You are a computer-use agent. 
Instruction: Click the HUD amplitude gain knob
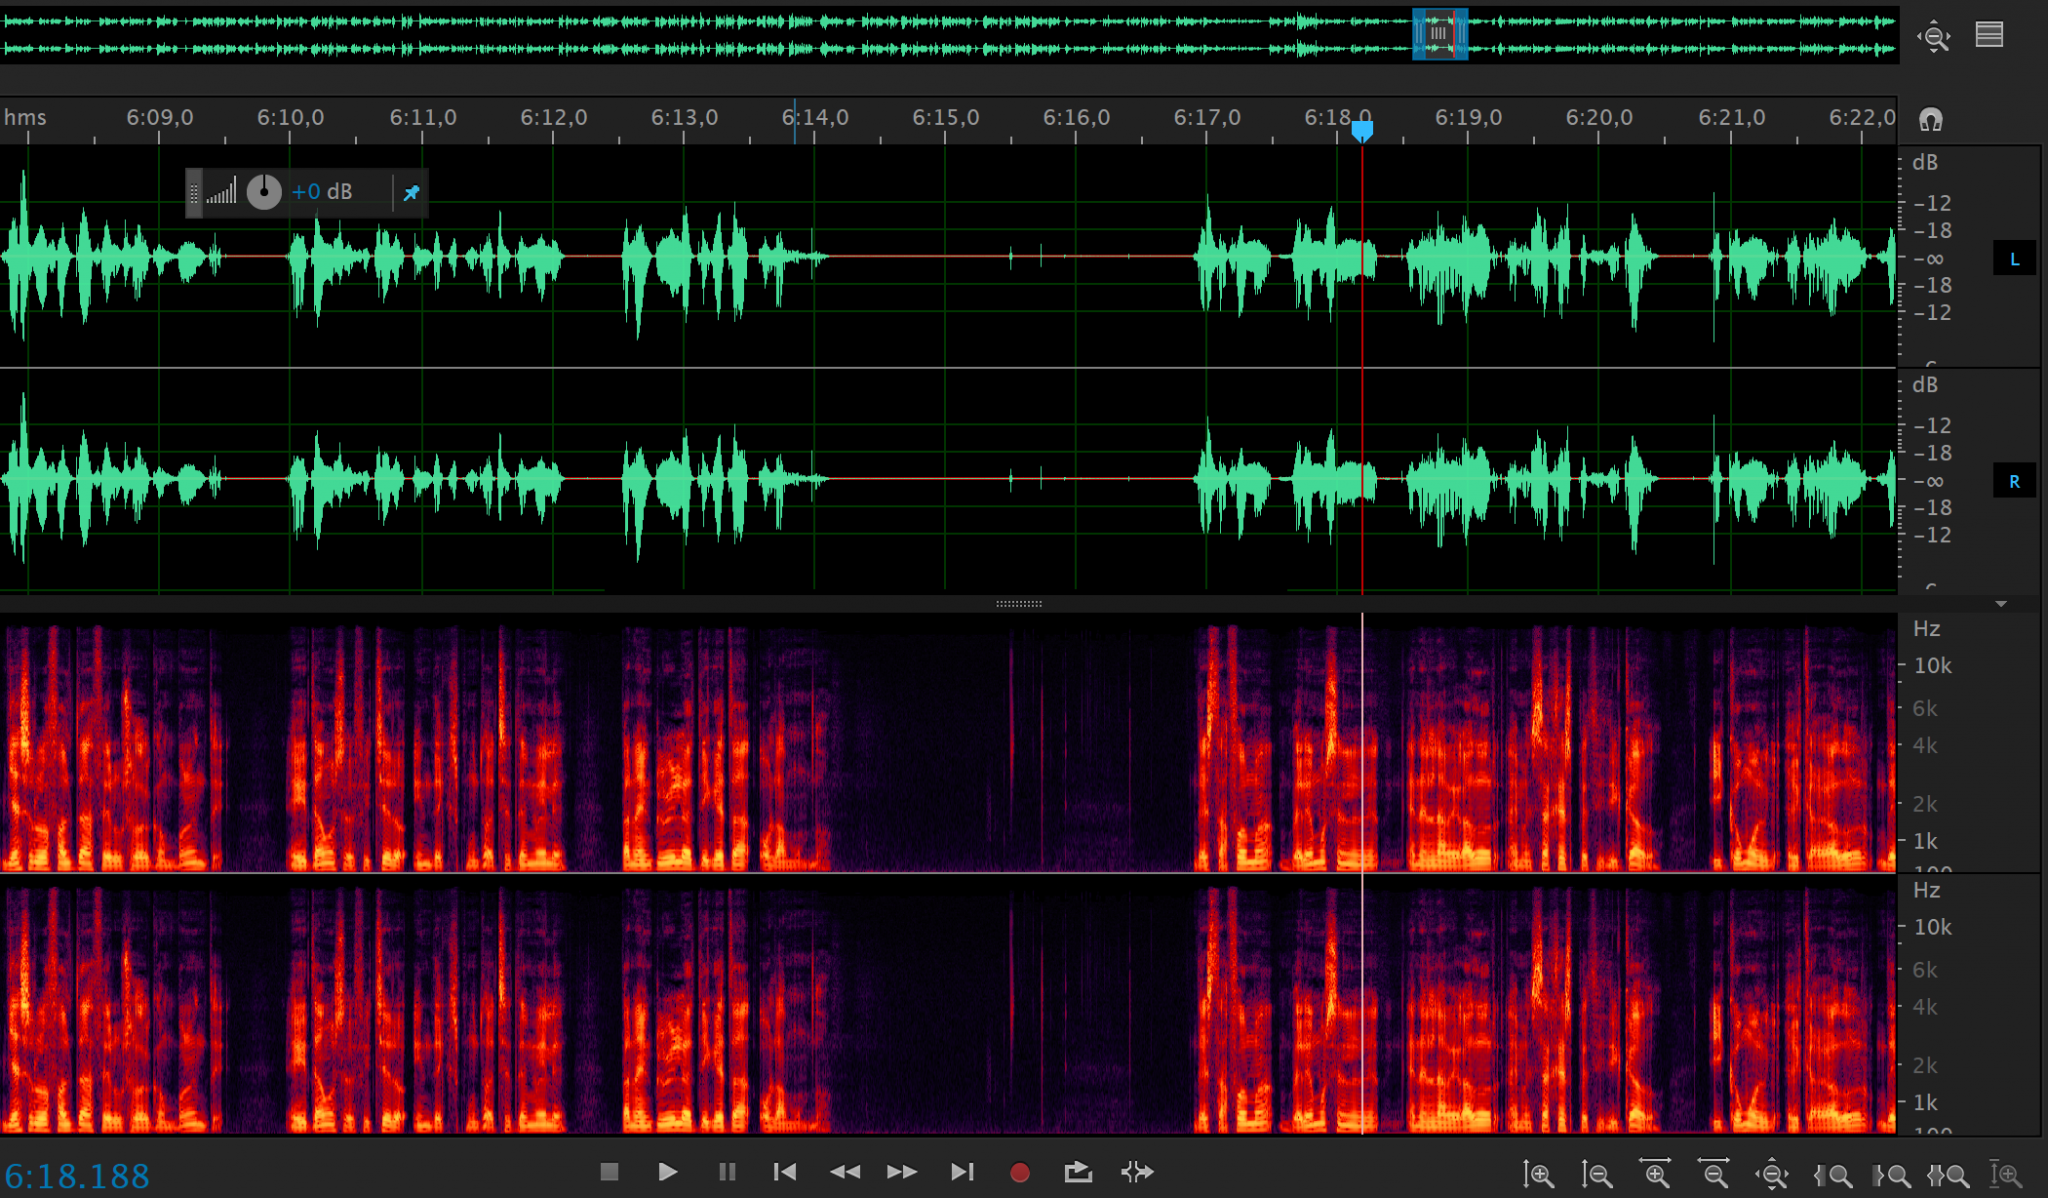click(x=264, y=192)
